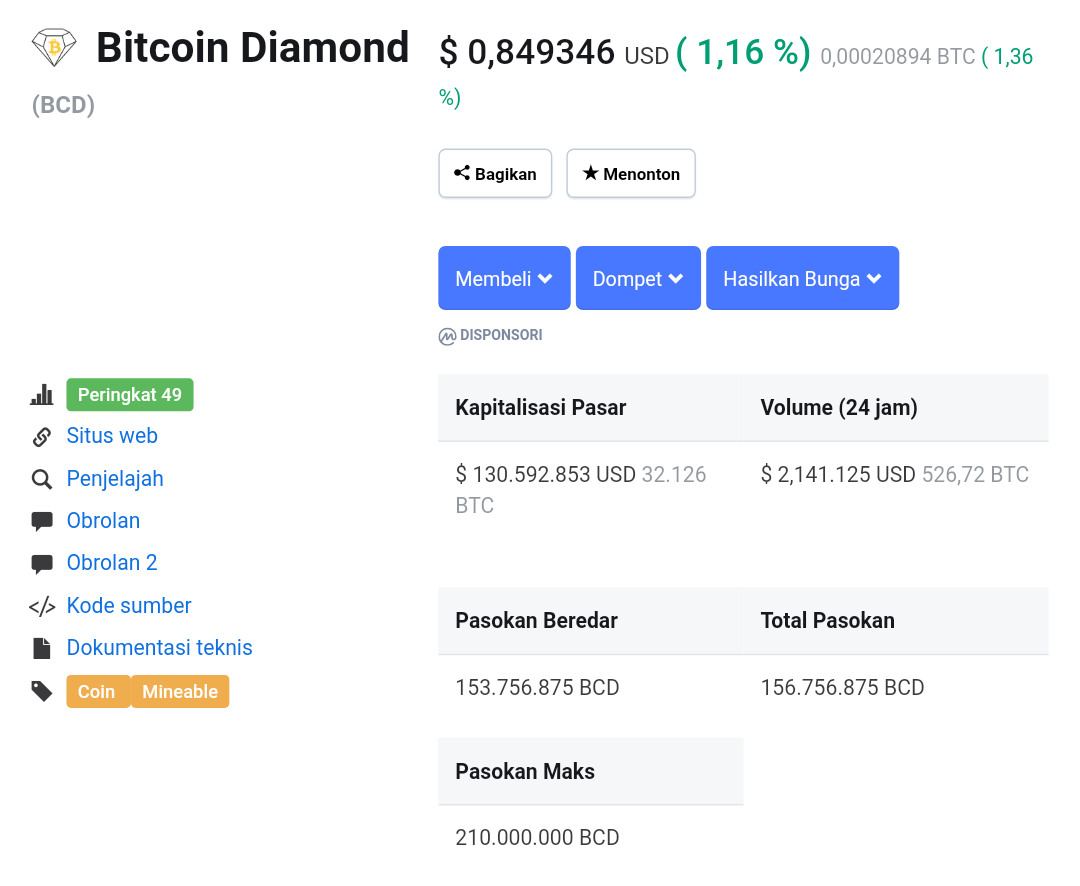Click the tag icon beside Coin label

pos(42,691)
